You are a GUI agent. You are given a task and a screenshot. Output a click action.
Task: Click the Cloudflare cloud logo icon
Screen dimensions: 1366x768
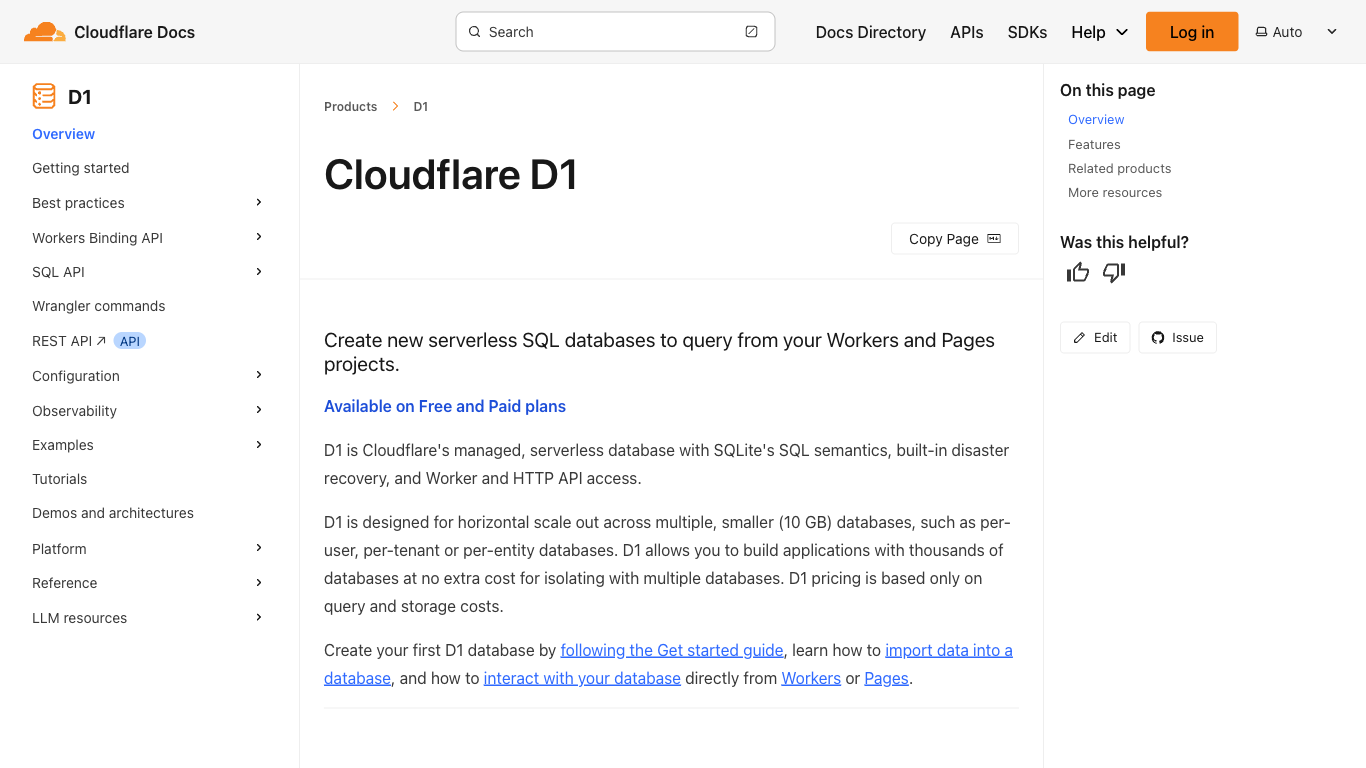coord(44,32)
